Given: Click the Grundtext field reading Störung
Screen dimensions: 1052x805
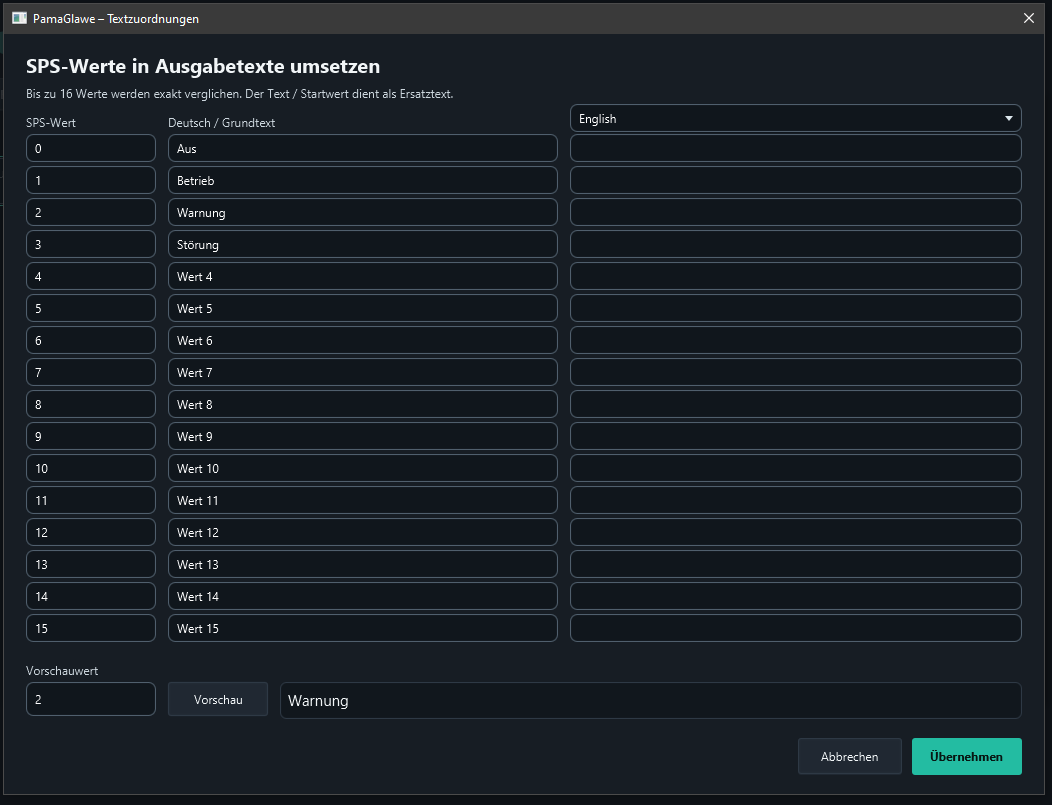Looking at the screenshot, I should pos(362,244).
